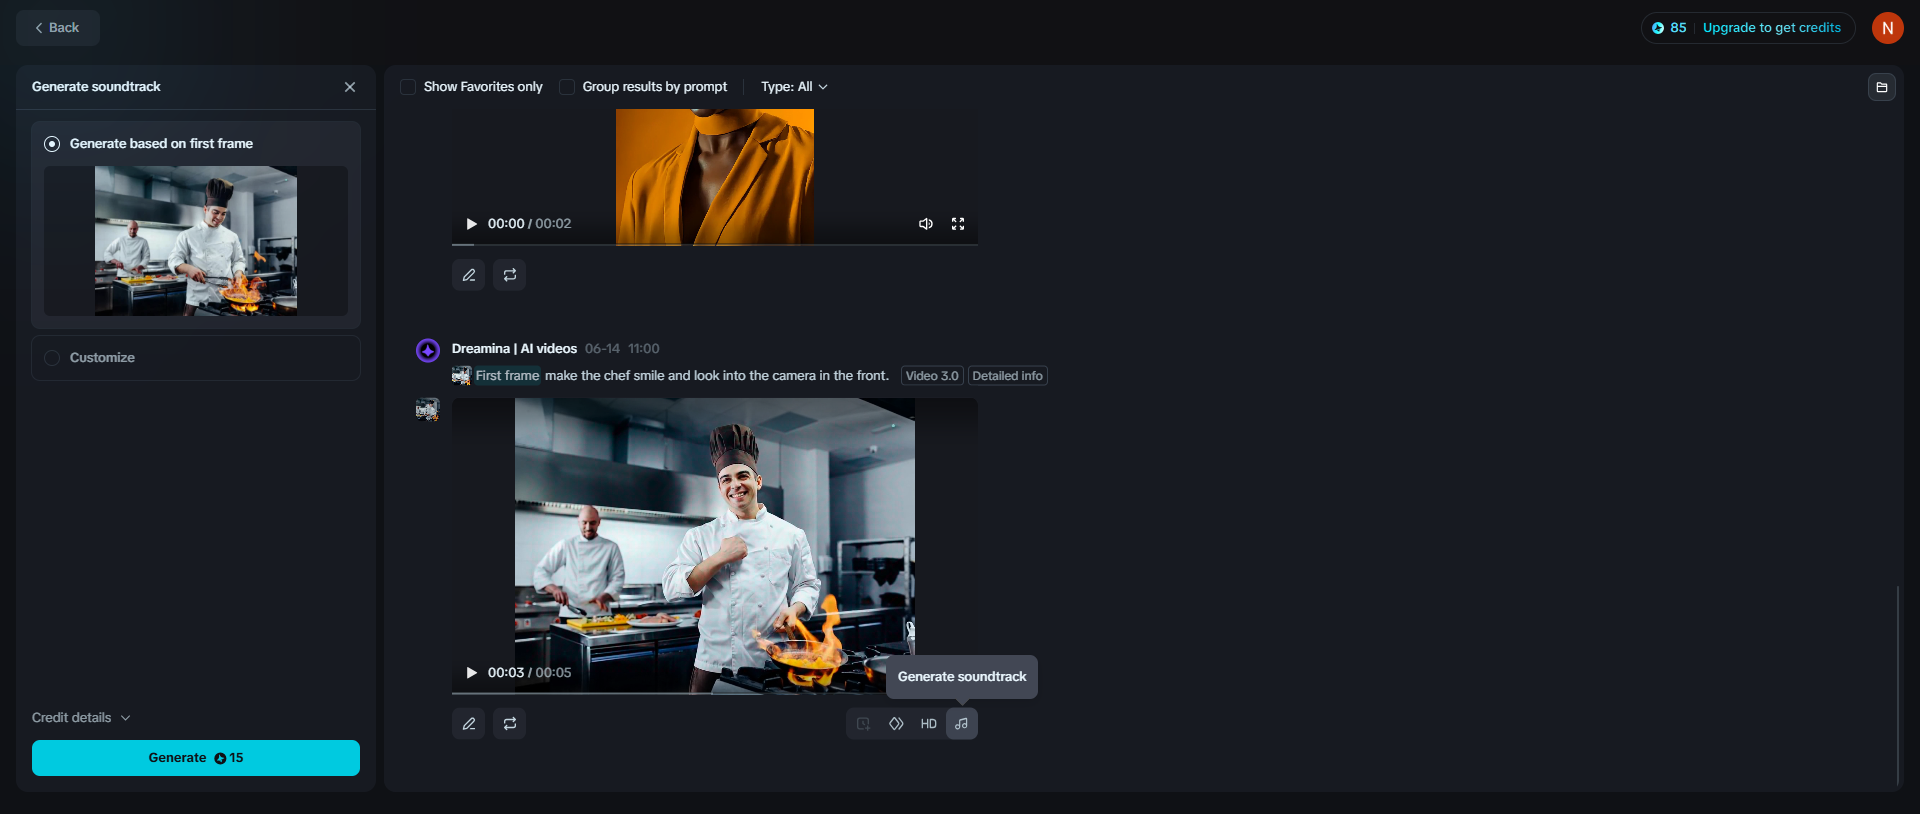Viewport: 1920px width, 814px height.
Task: Open Detailed info for chef video
Action: (x=1007, y=376)
